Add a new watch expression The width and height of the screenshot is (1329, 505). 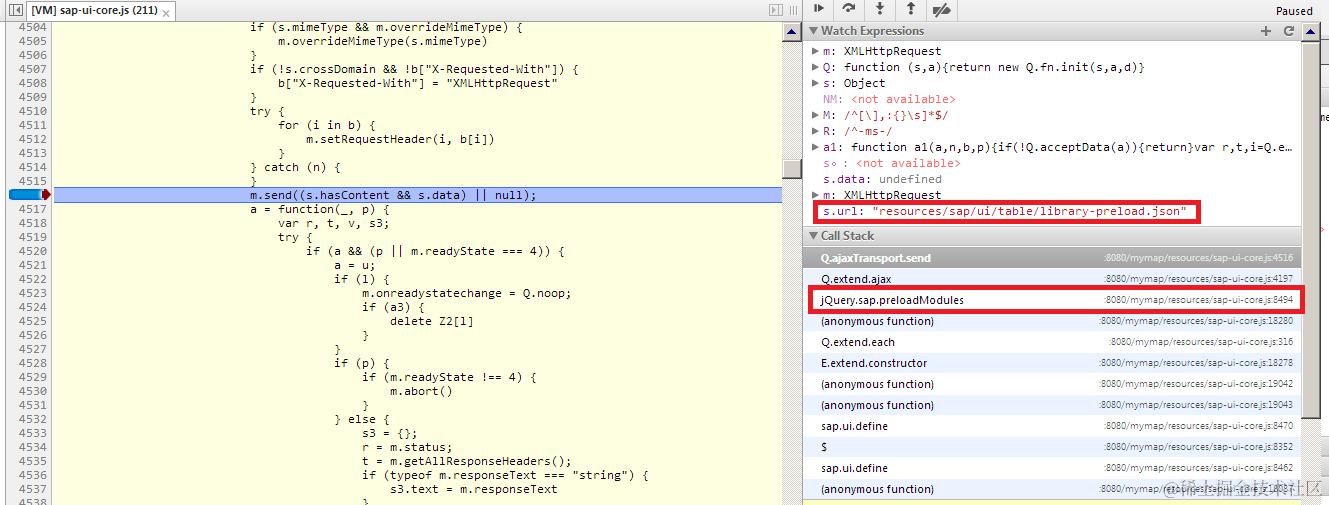click(1266, 31)
